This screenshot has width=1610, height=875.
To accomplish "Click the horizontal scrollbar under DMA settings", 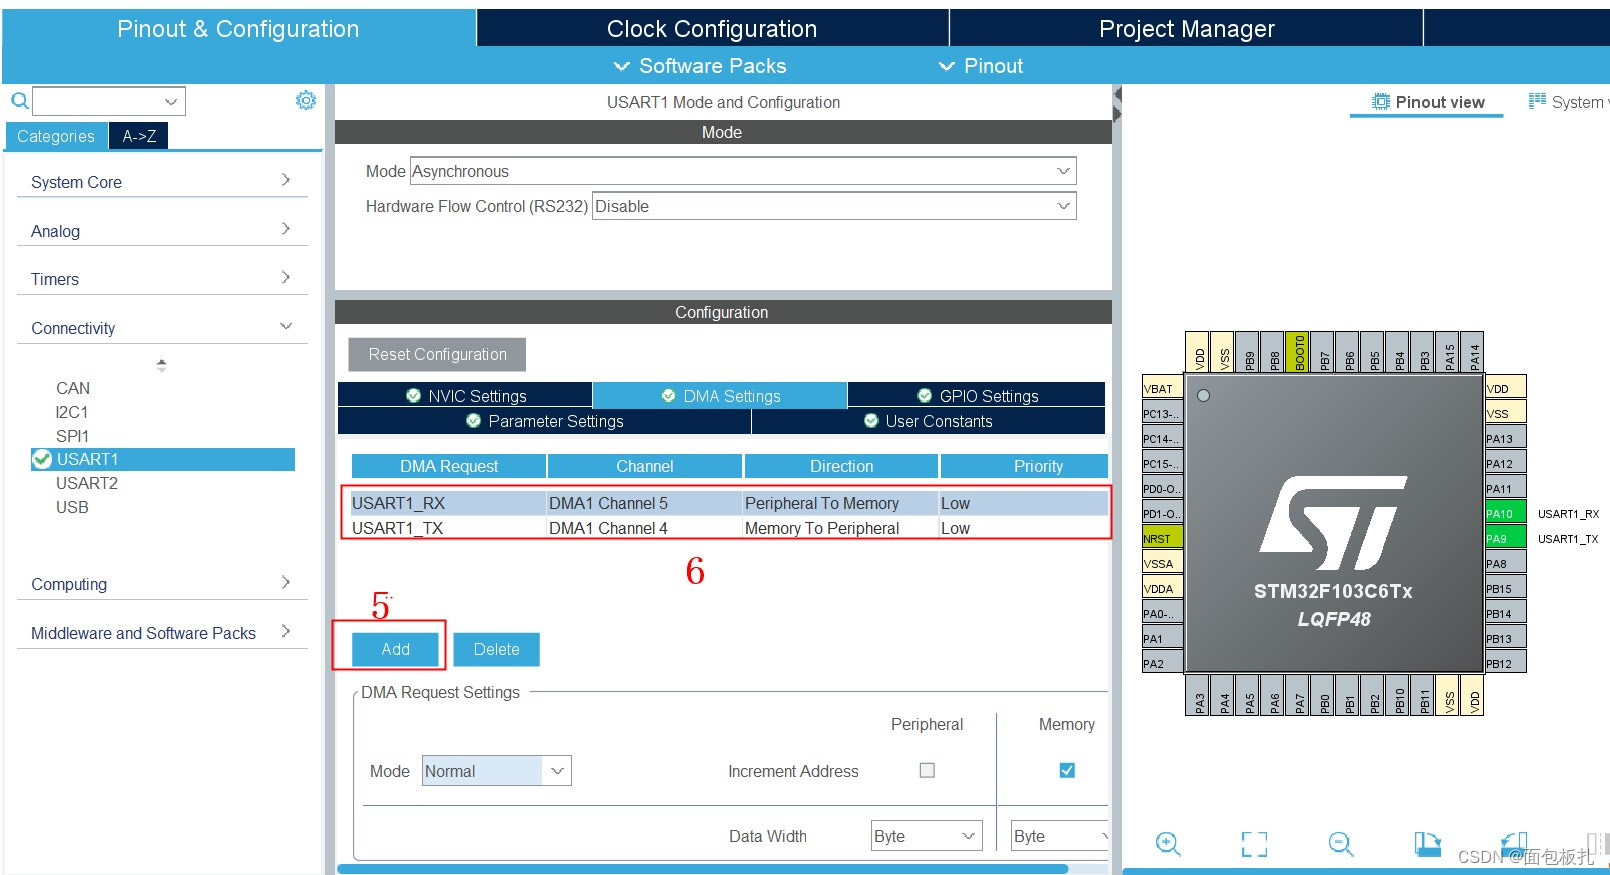I will (703, 869).
